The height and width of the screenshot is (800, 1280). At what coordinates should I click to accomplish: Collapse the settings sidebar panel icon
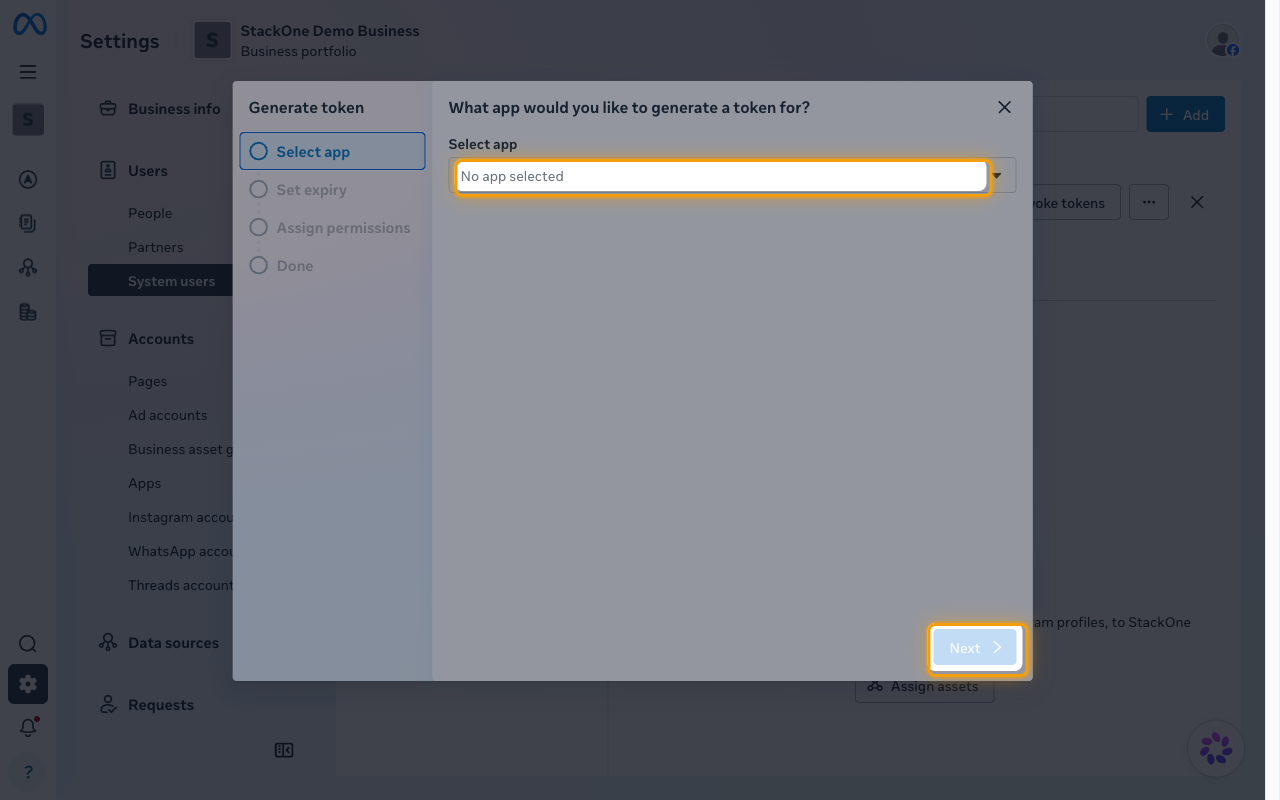coord(284,750)
